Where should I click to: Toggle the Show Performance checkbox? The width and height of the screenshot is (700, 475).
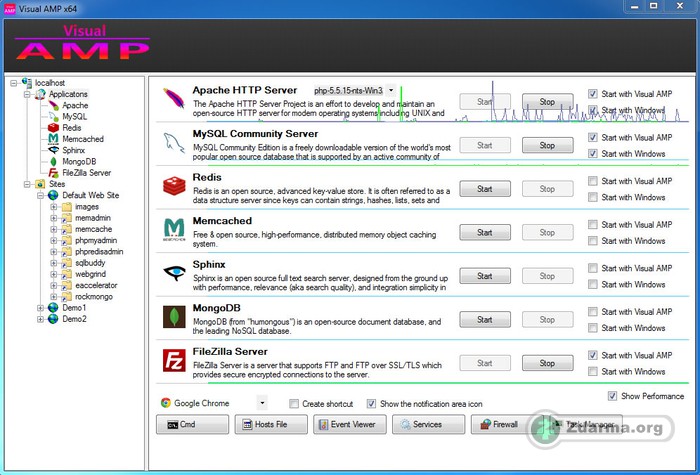pyautogui.click(x=612, y=396)
